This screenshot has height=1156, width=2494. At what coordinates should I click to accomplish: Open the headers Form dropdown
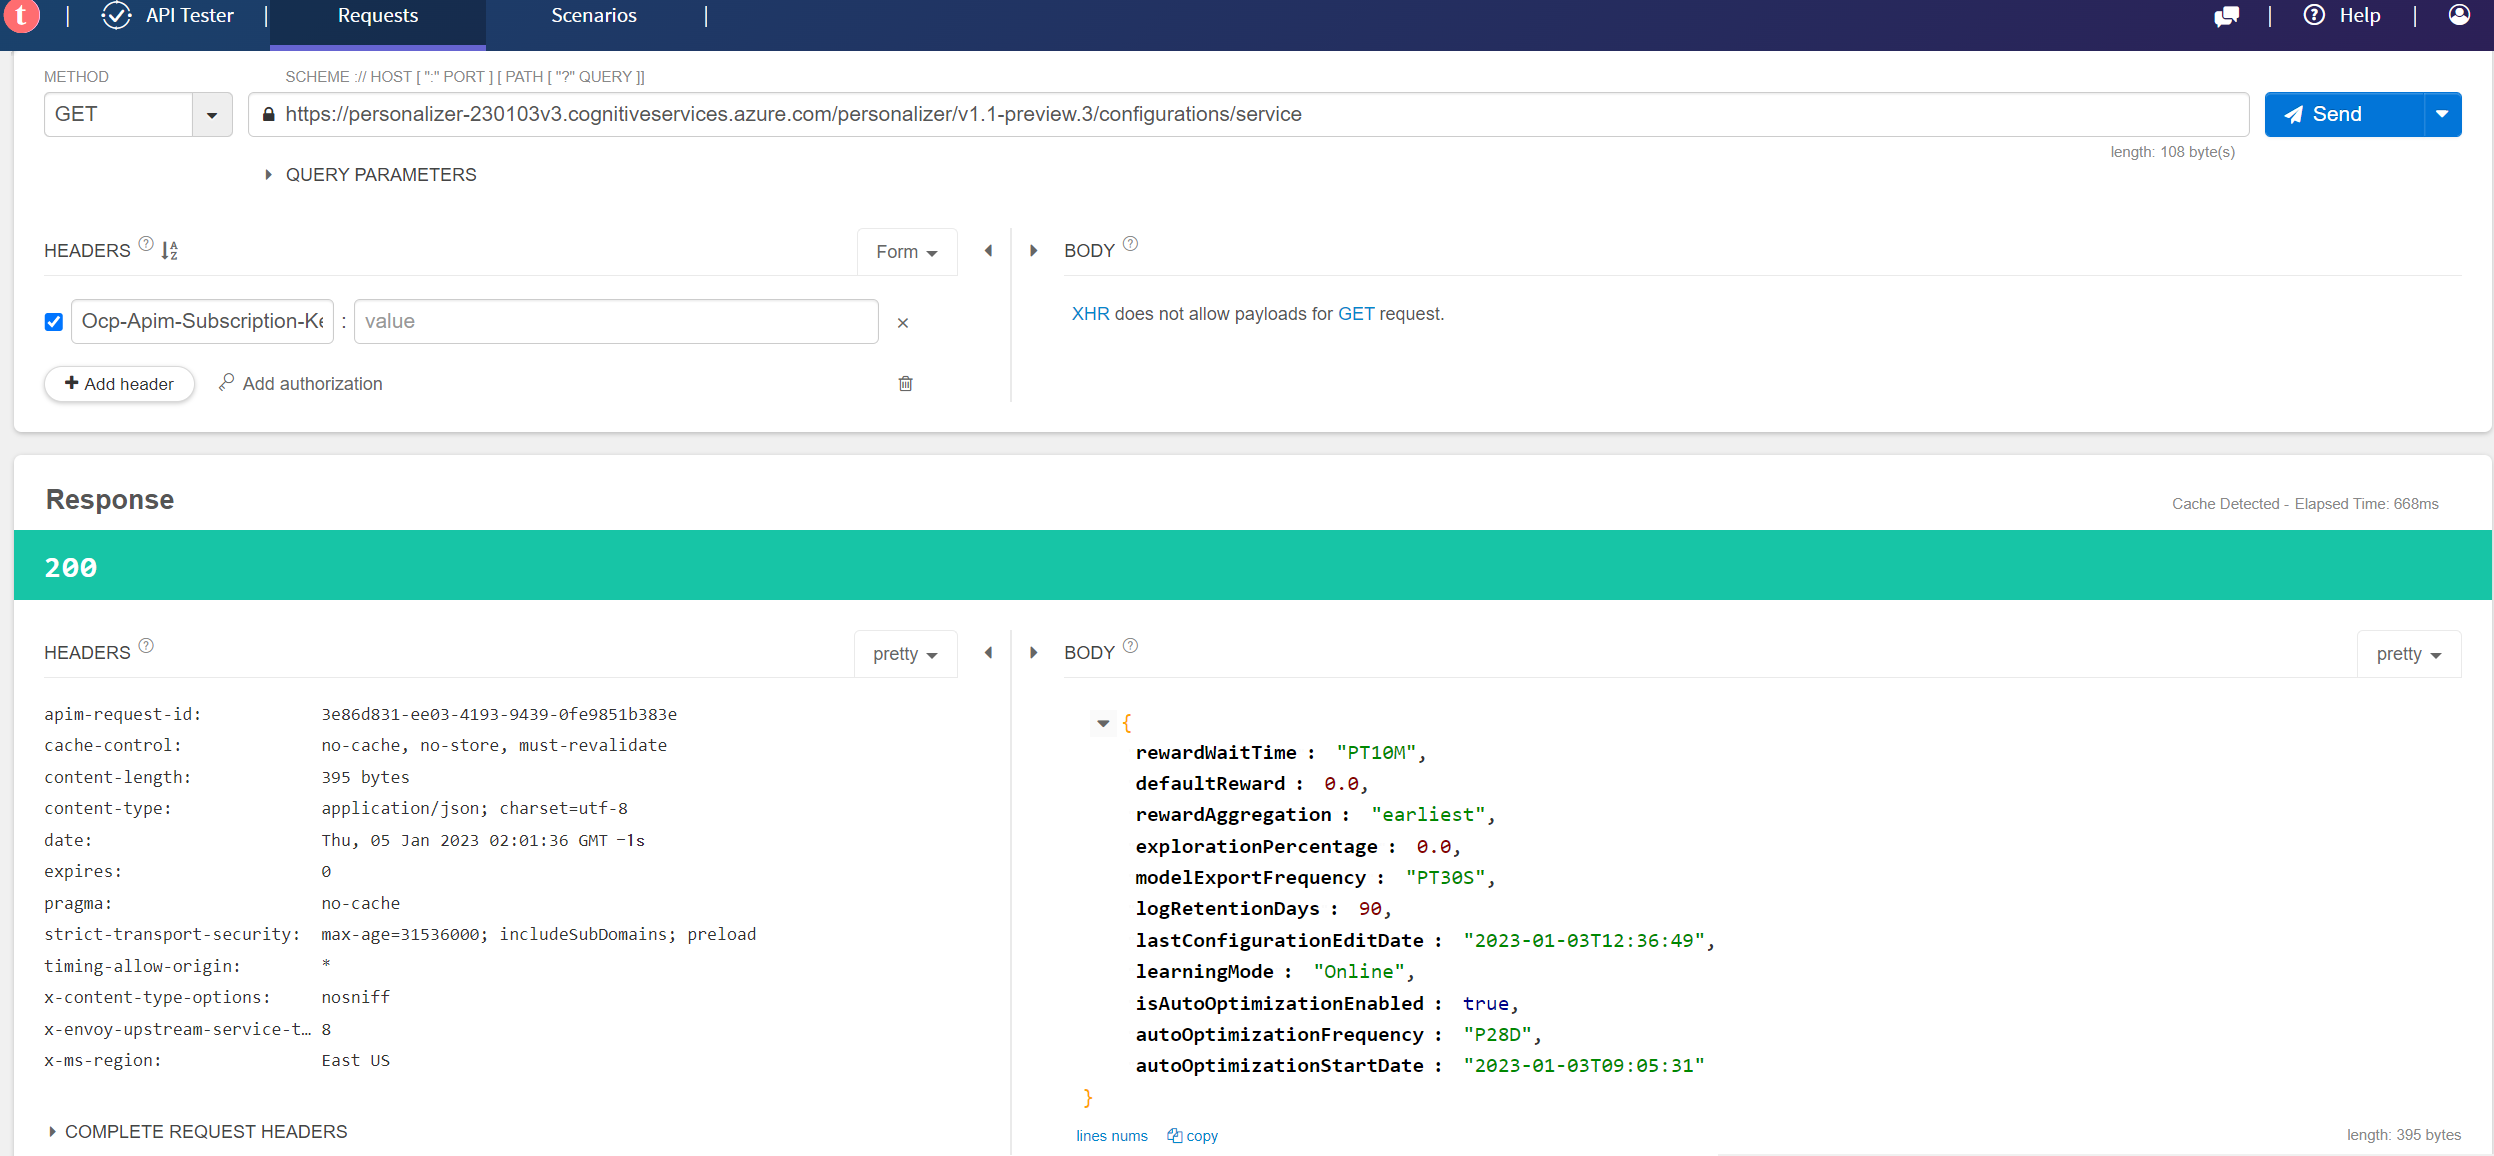[907, 252]
